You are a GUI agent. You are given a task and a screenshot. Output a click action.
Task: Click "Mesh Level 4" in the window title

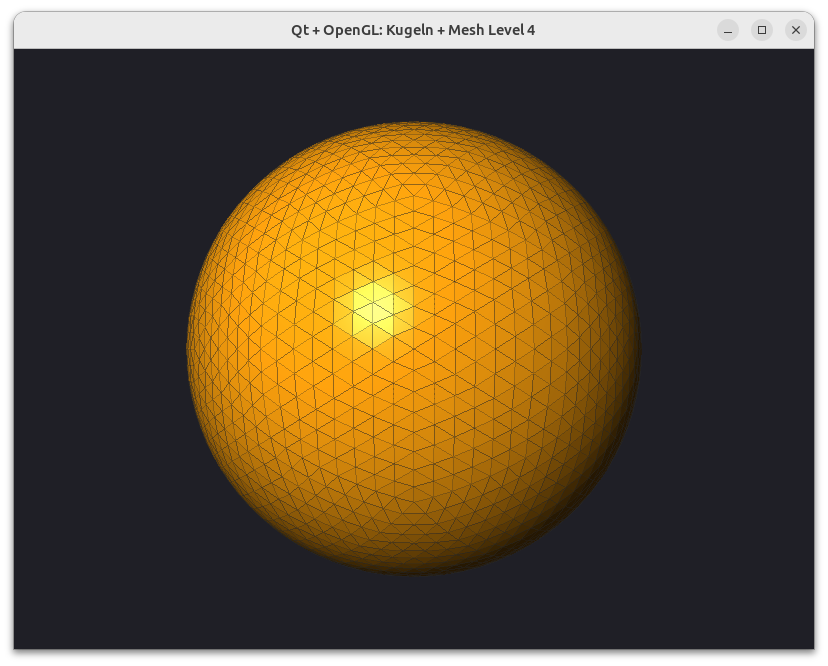(x=492, y=30)
